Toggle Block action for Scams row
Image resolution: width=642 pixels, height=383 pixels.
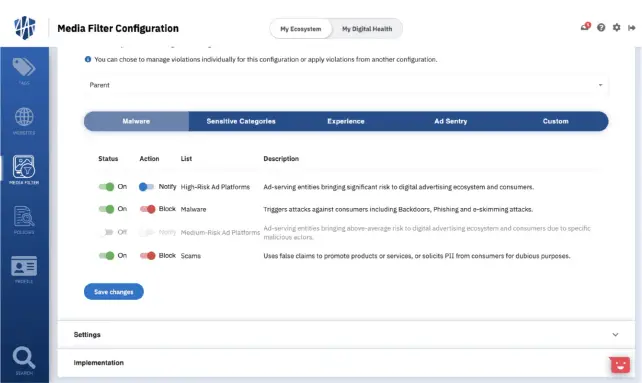[x=147, y=256]
